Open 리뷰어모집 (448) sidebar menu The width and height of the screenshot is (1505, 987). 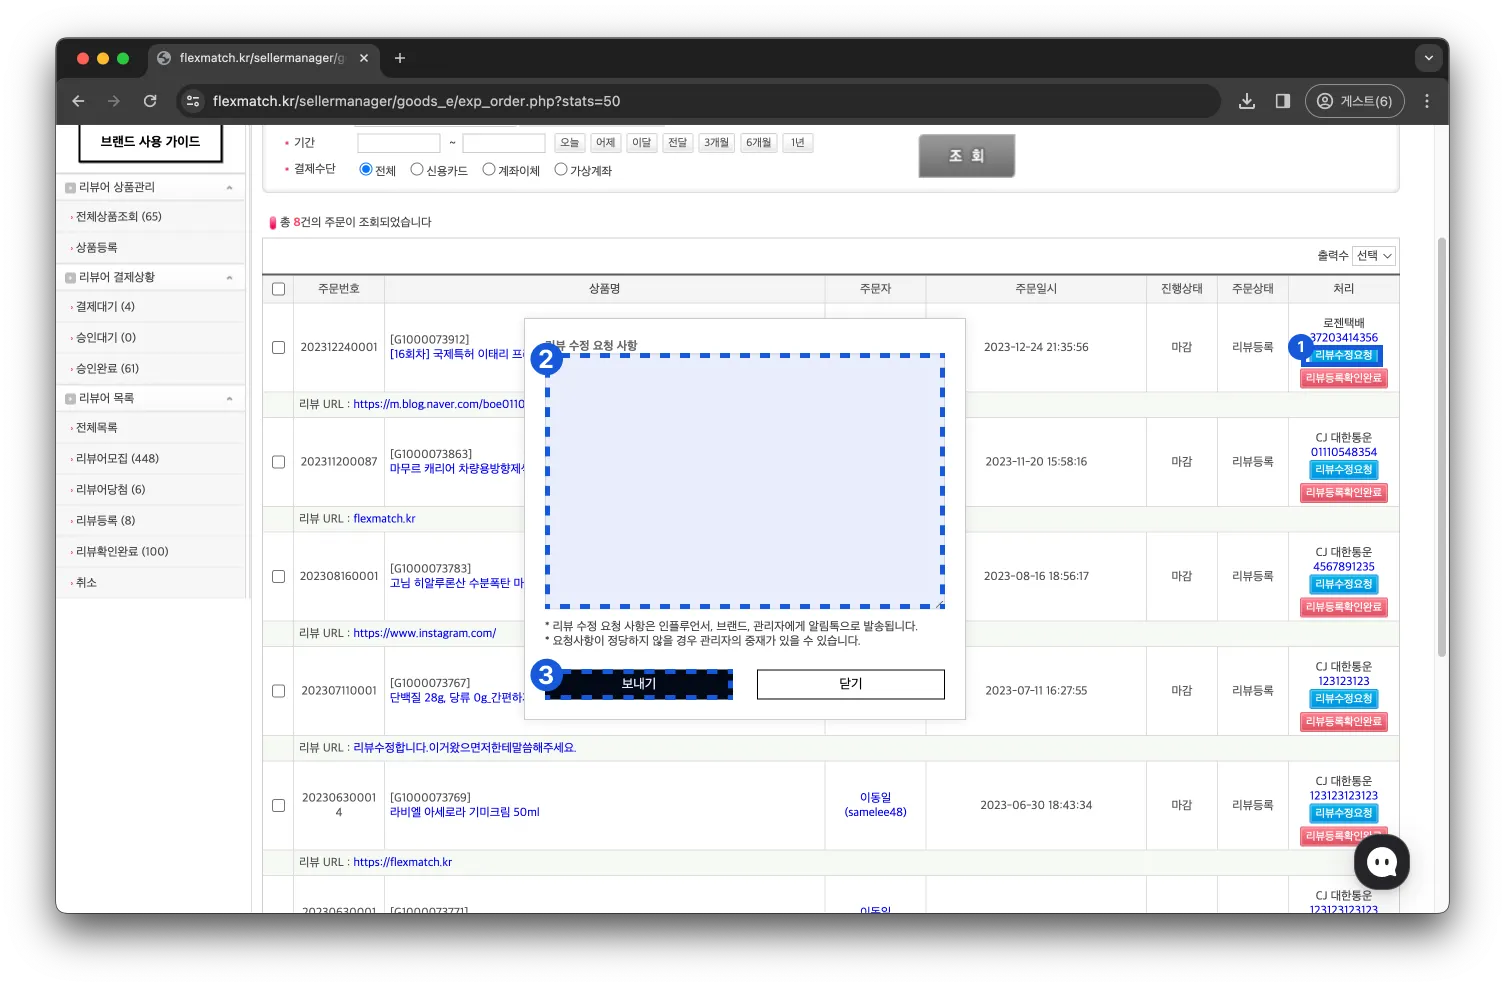pyautogui.click(x=117, y=459)
